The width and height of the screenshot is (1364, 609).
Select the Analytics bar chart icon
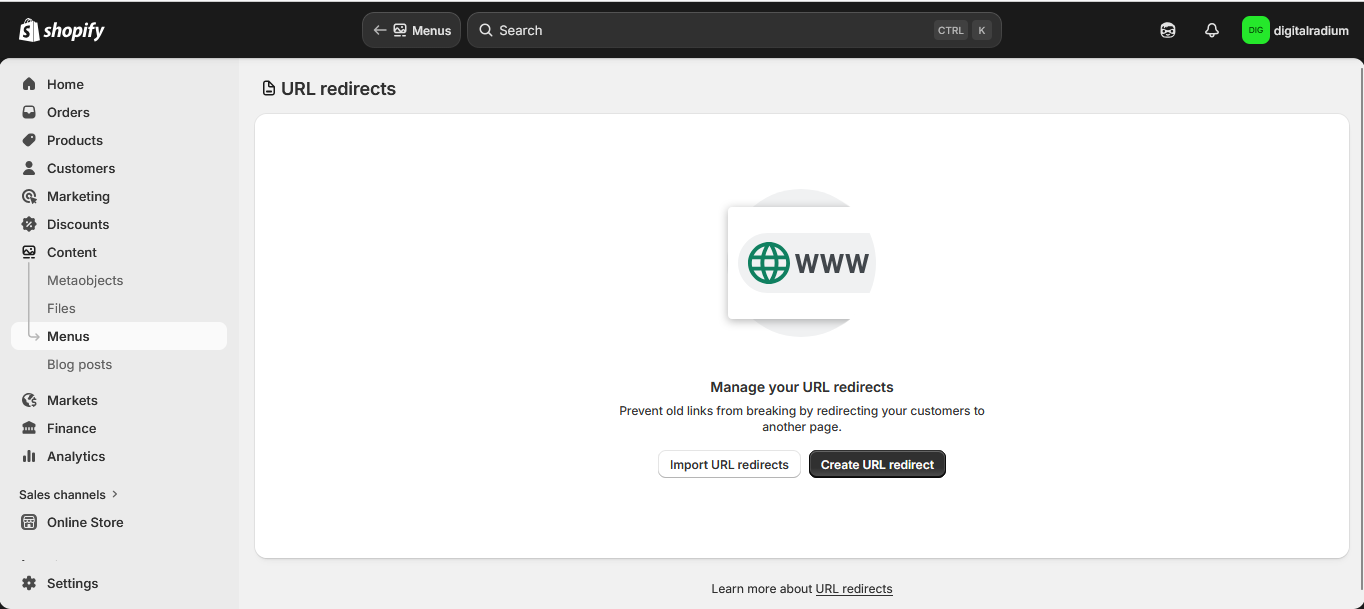[x=29, y=456]
